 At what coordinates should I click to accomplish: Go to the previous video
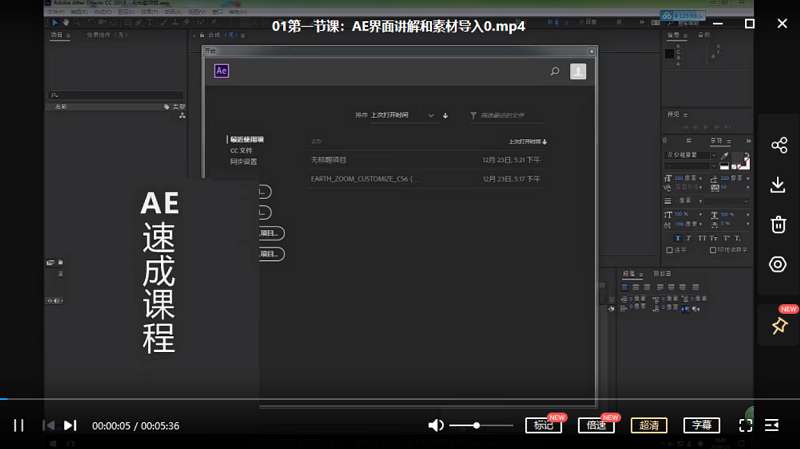pyautogui.click(x=47, y=425)
